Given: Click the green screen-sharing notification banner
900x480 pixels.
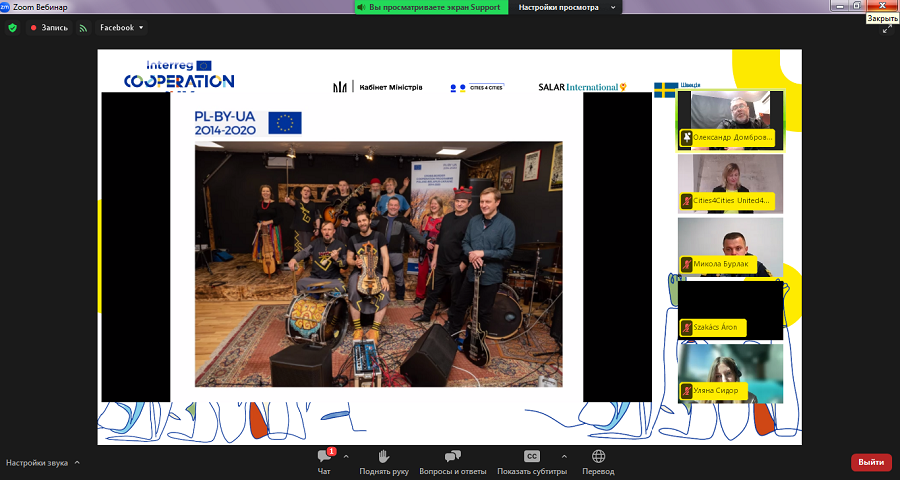Looking at the screenshot, I should click(432, 7).
